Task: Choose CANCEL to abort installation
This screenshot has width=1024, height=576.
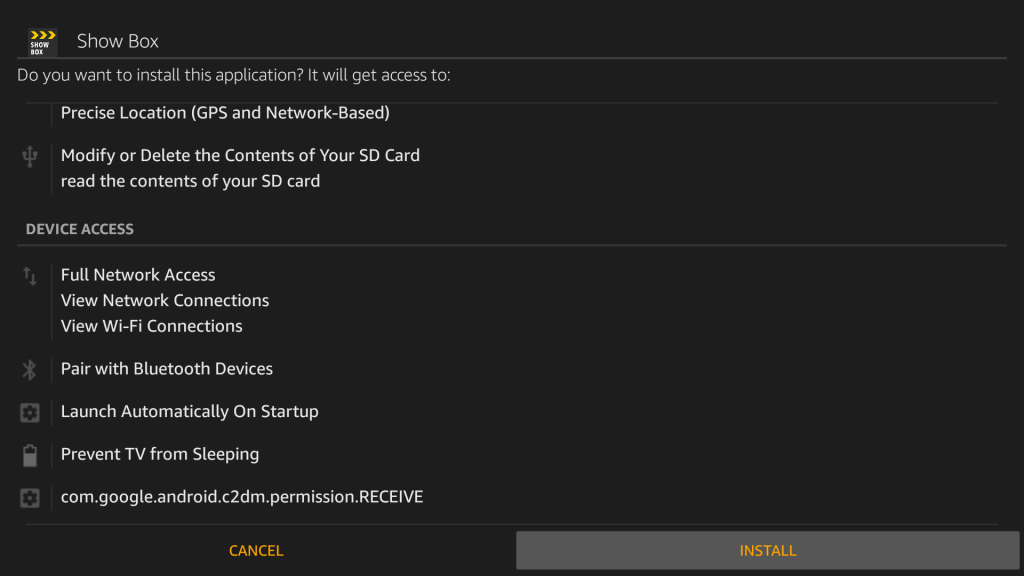Action: pos(256,551)
